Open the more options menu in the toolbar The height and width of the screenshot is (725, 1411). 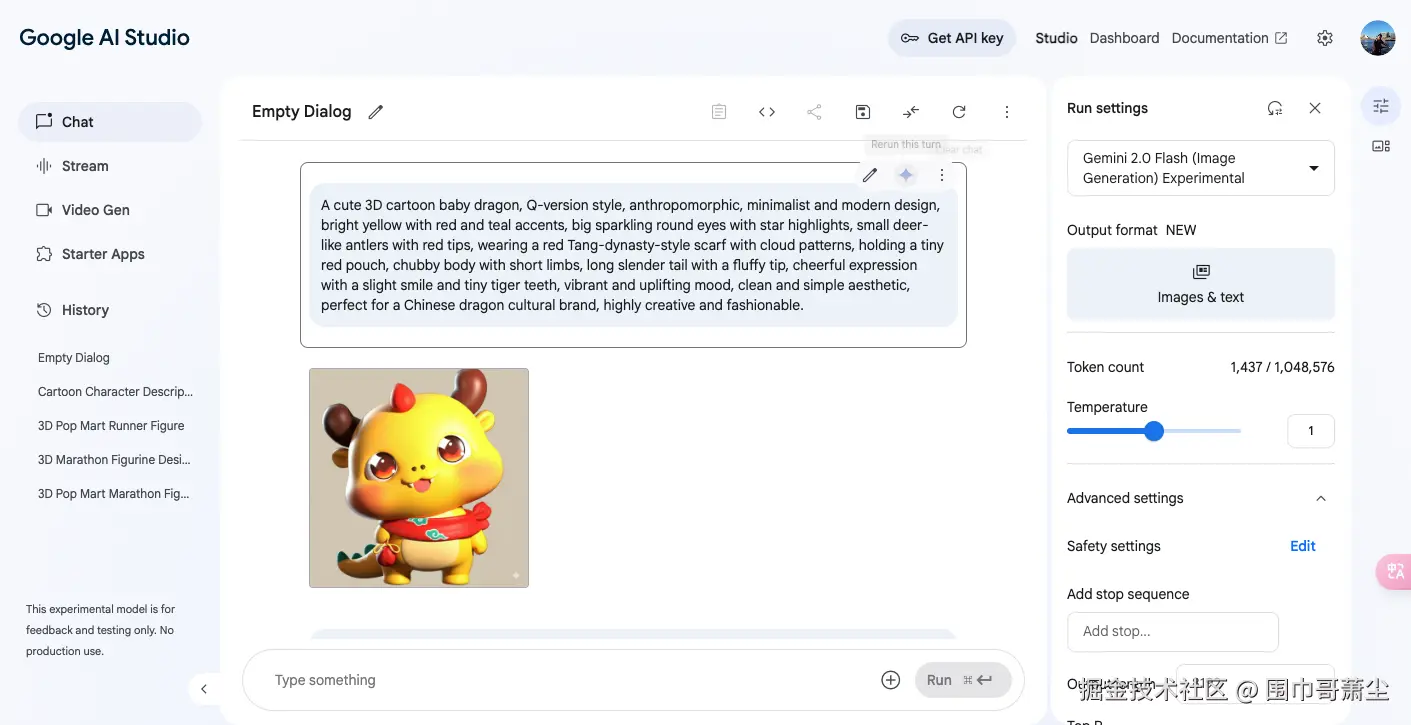coord(1007,111)
